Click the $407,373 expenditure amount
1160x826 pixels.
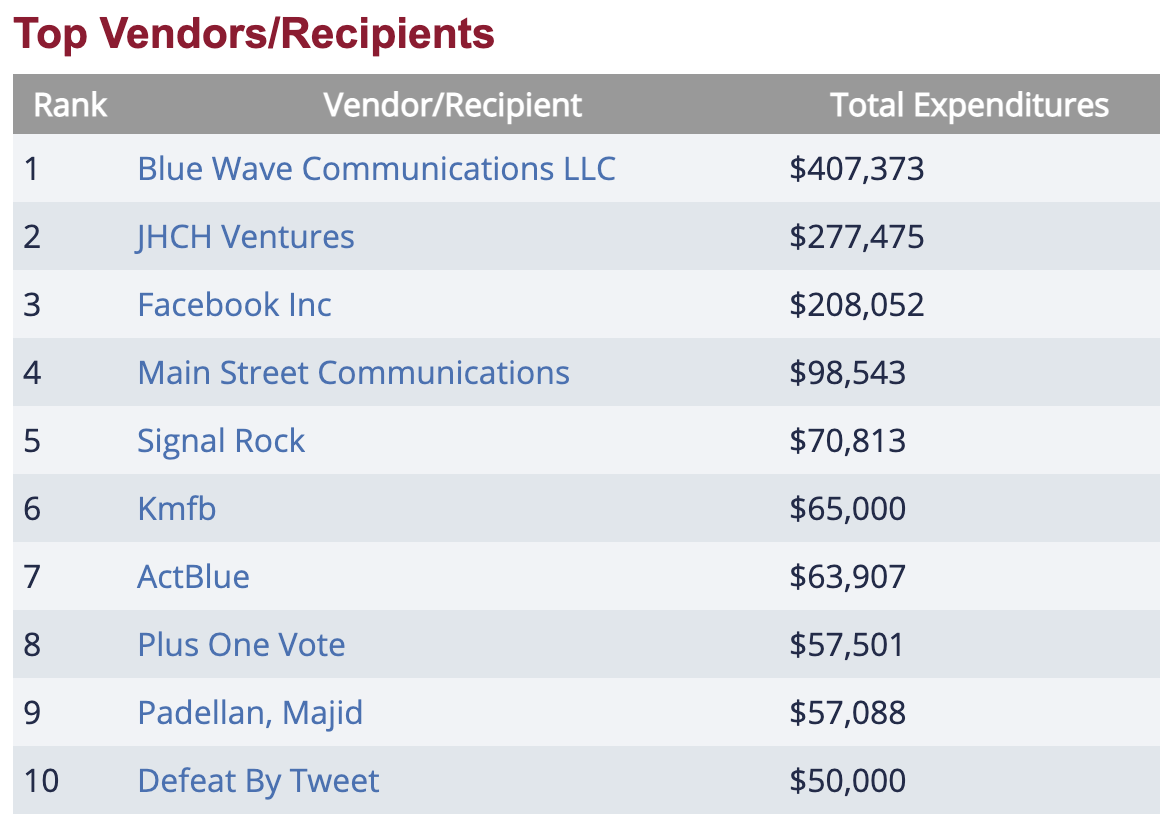click(857, 169)
